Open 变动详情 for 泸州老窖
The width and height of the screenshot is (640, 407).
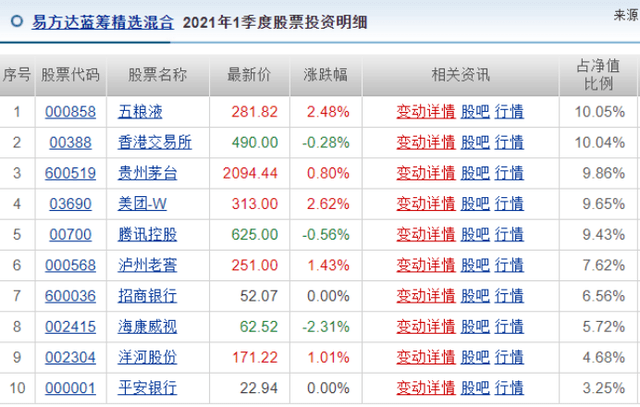coord(426,265)
